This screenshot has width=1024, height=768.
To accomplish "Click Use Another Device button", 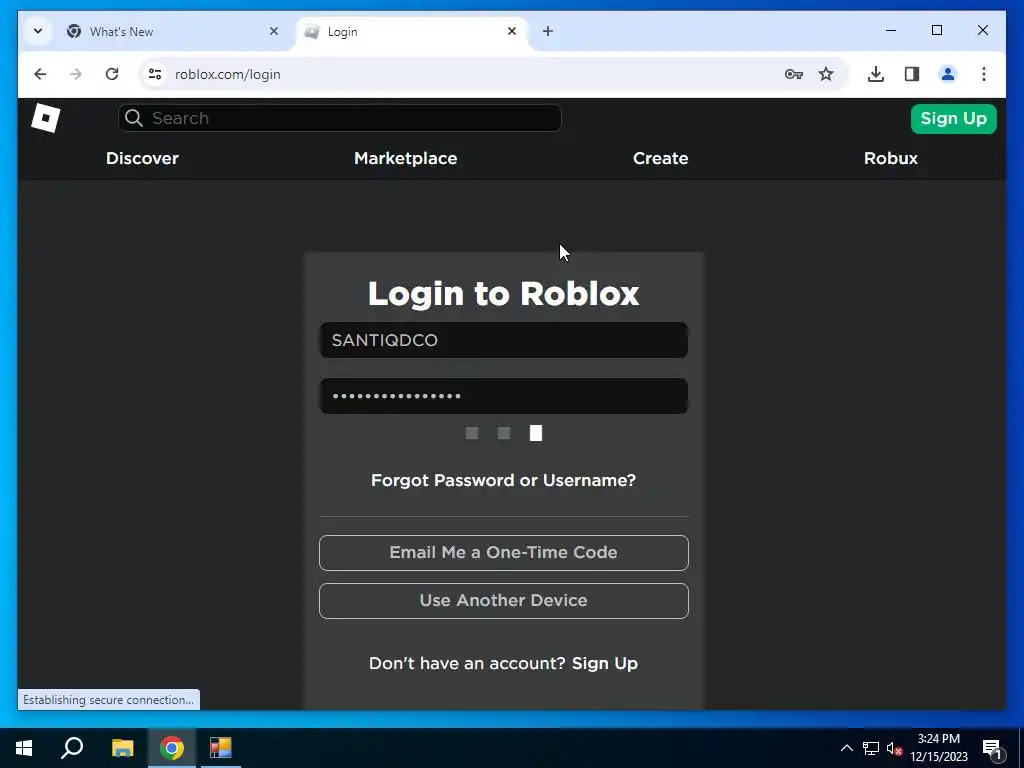I will point(504,601).
